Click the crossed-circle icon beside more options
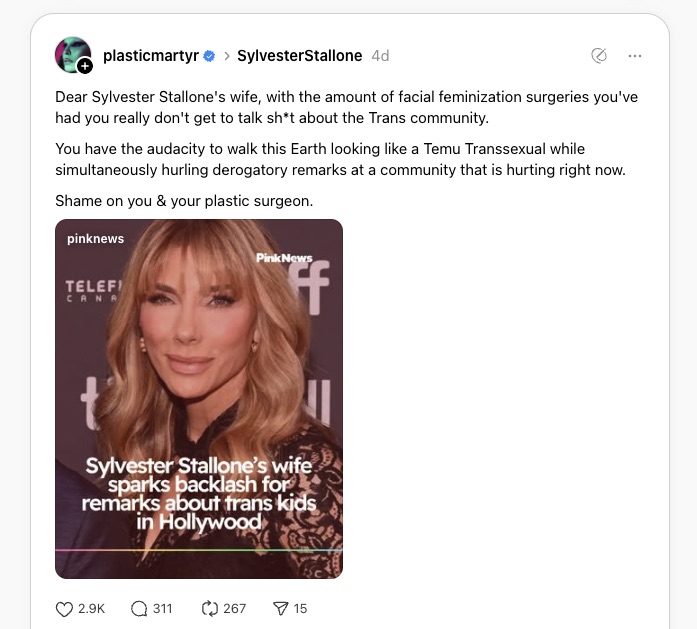Viewport: 697px width, 629px height. pos(599,56)
